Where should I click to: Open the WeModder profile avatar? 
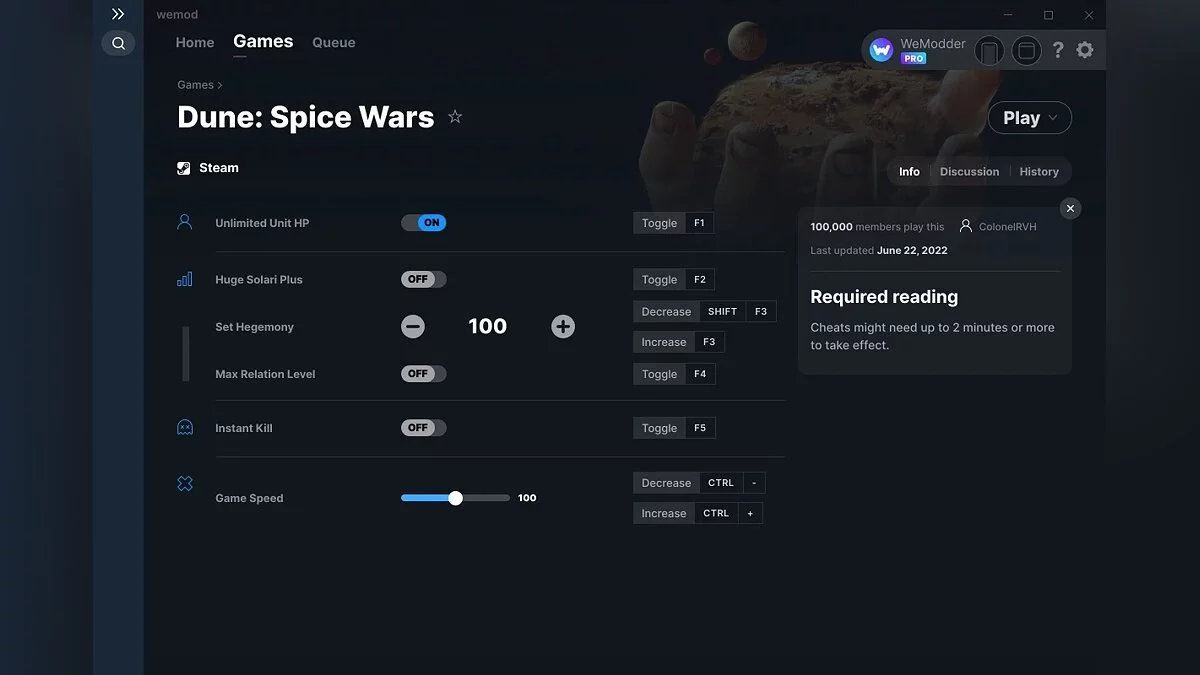881,50
